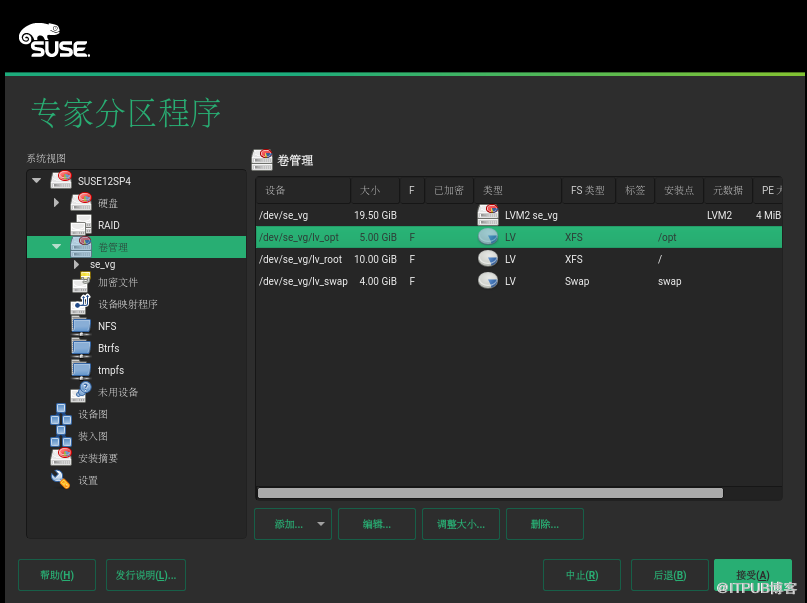Click the LVM2 se_vg disk icon
Viewport: 807px width, 603px height.
pos(487,215)
